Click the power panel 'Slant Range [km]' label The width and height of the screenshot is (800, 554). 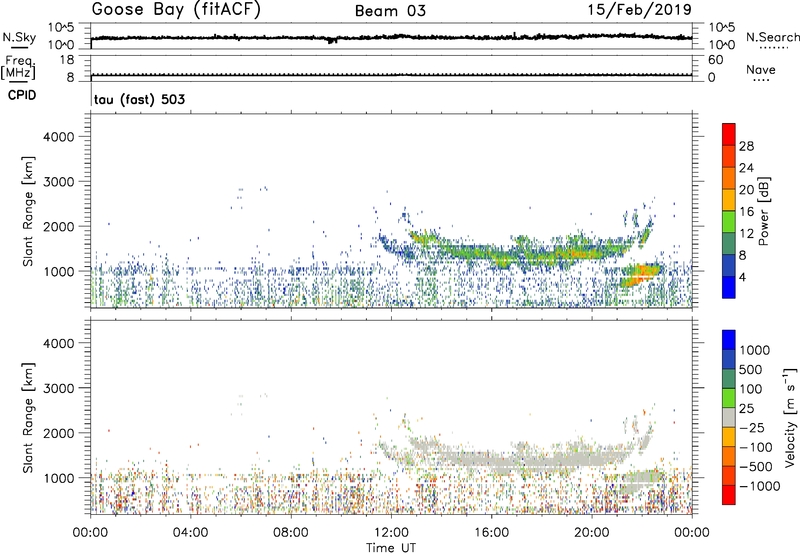pos(28,211)
